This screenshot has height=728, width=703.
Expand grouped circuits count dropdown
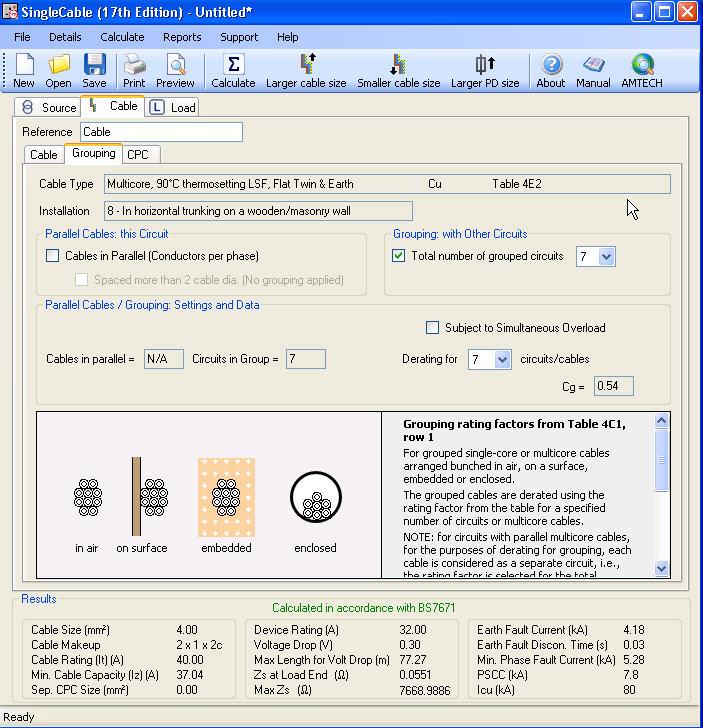point(606,257)
